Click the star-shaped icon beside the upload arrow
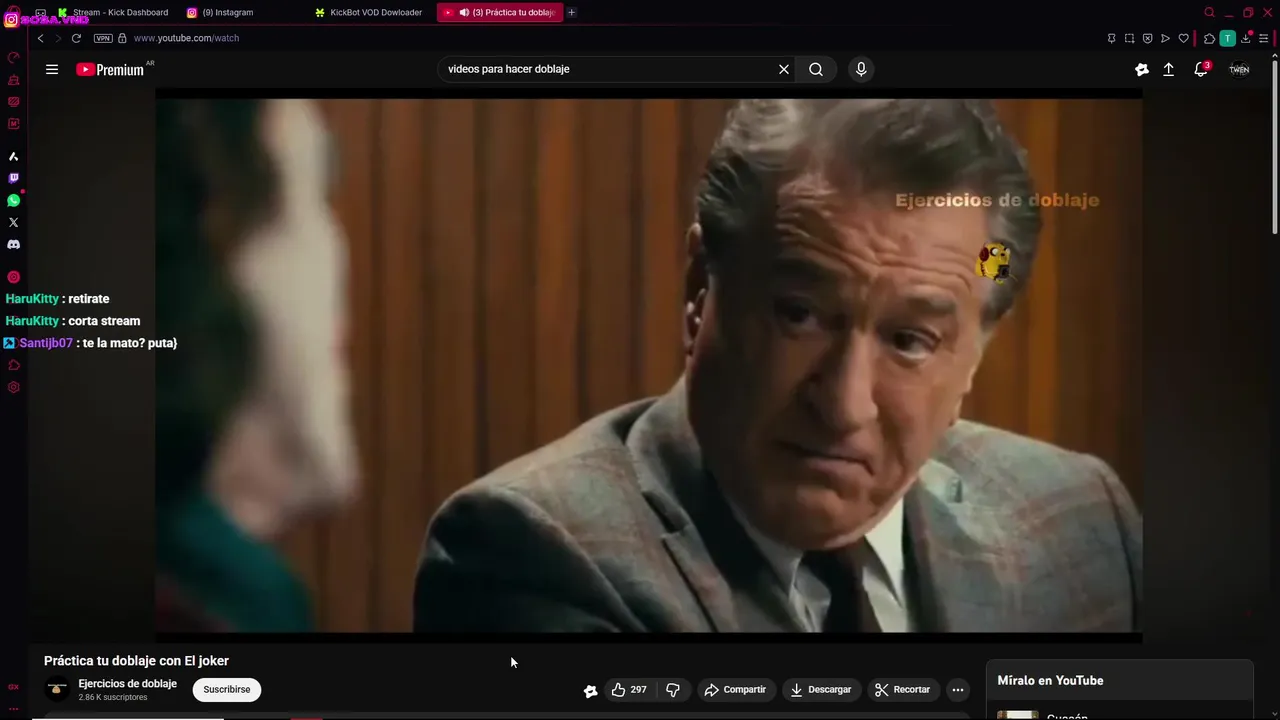The image size is (1280, 720). (1141, 69)
